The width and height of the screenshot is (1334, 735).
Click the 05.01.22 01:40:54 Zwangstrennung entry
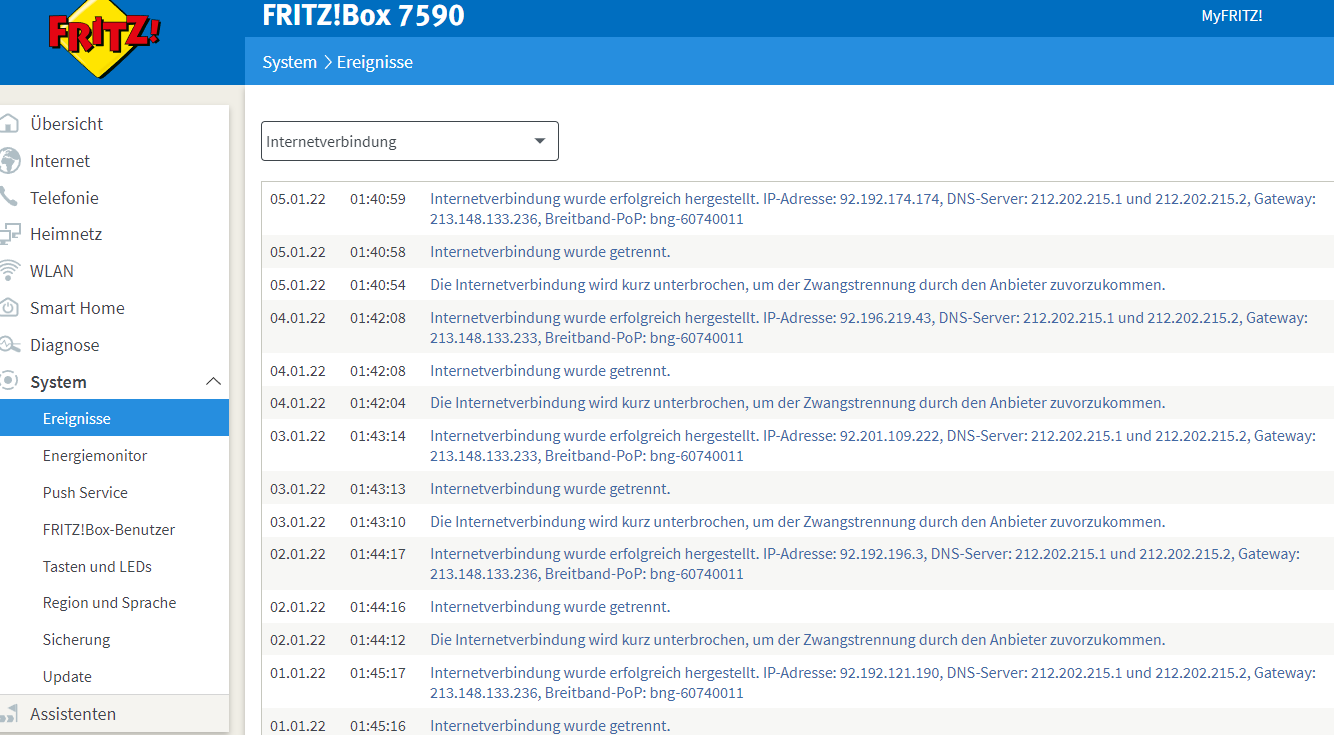pos(798,285)
